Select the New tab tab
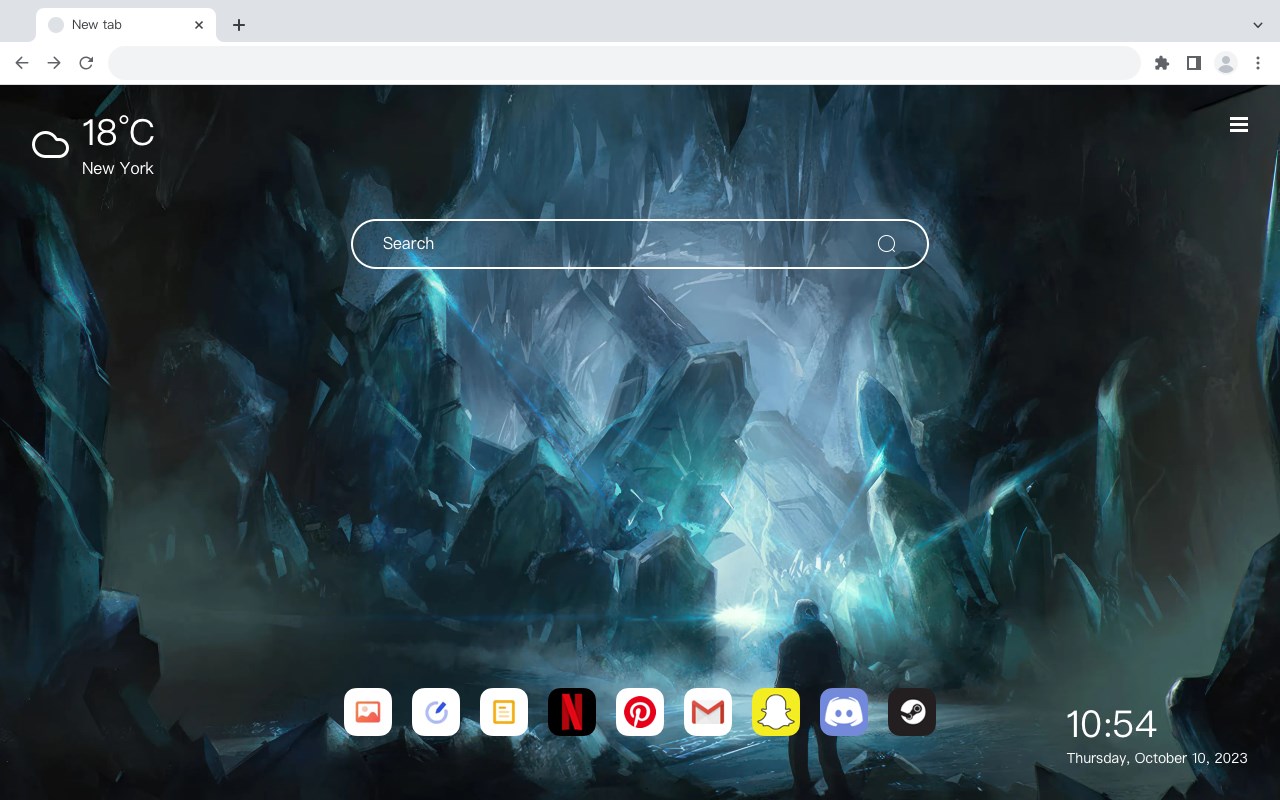1280x800 pixels. (126, 25)
